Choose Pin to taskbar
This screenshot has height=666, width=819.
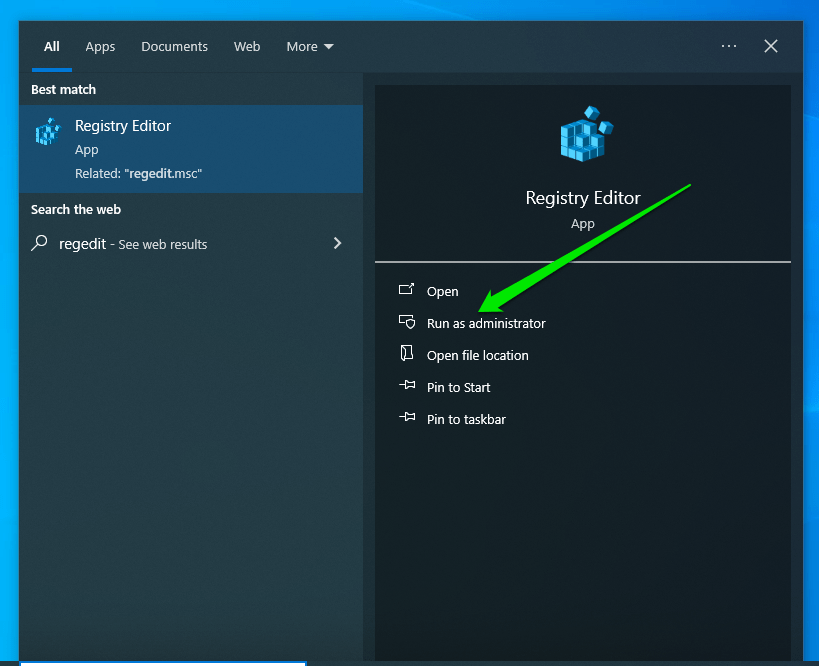[466, 419]
